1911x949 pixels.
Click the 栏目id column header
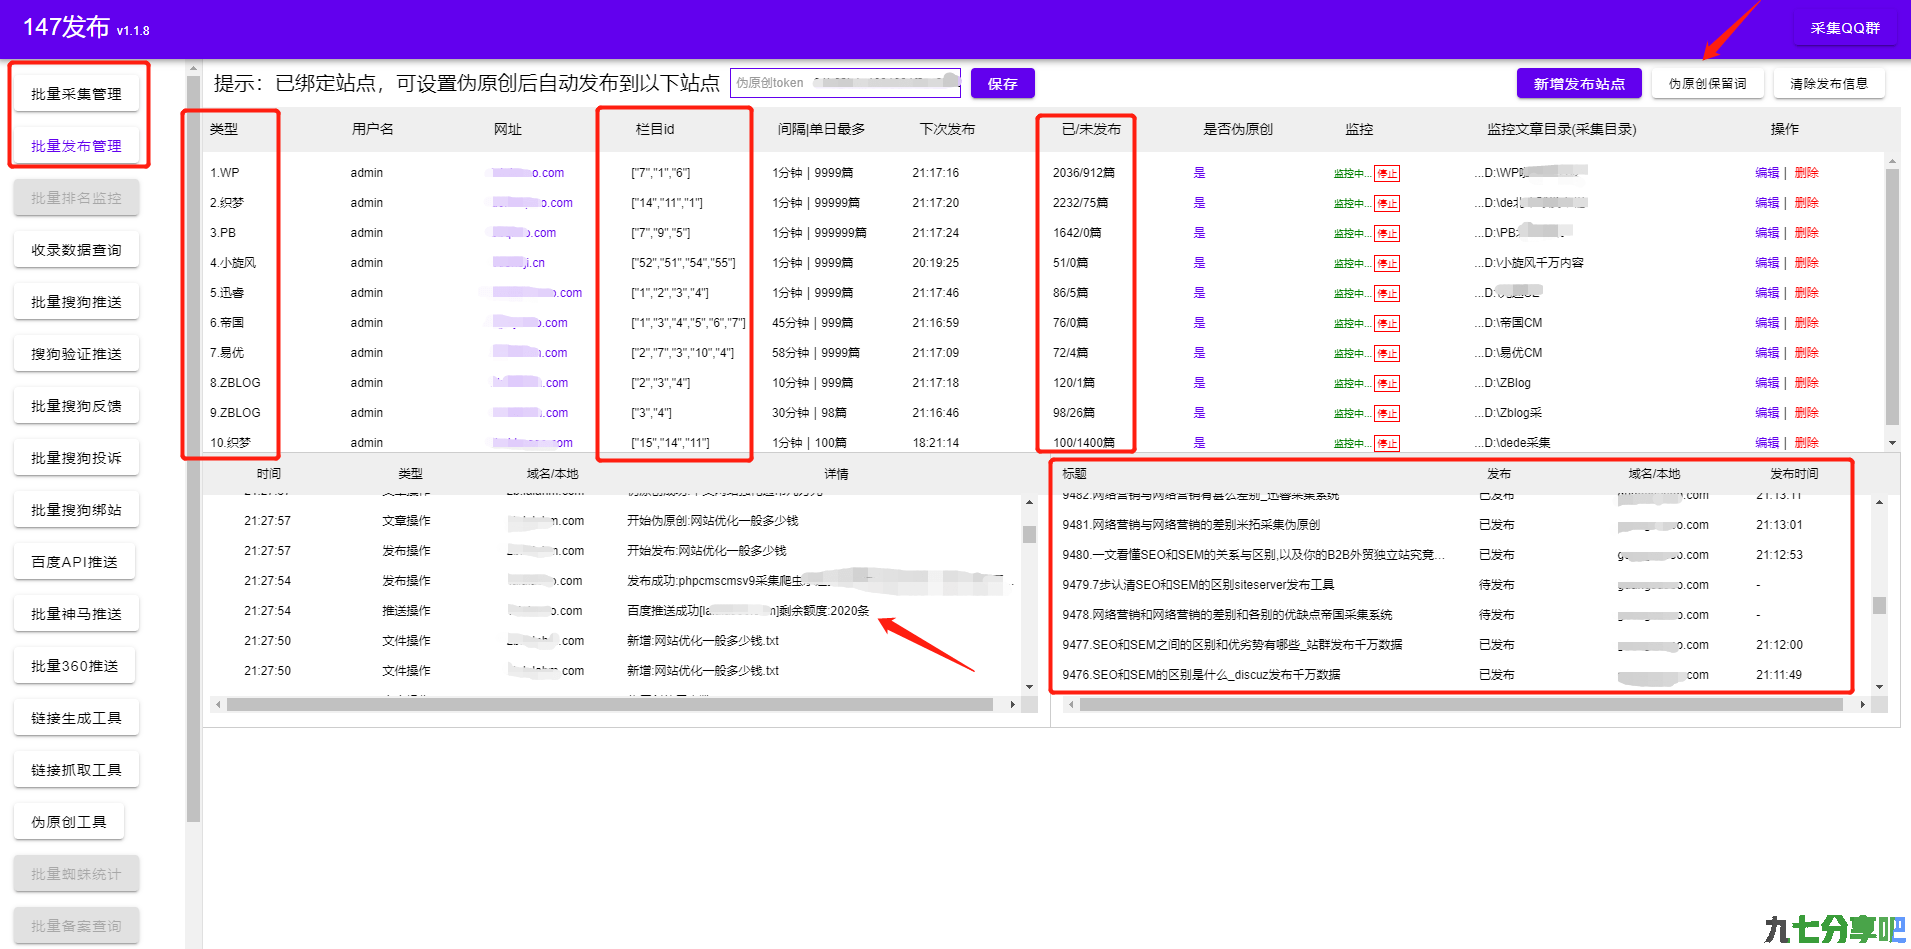pos(655,129)
